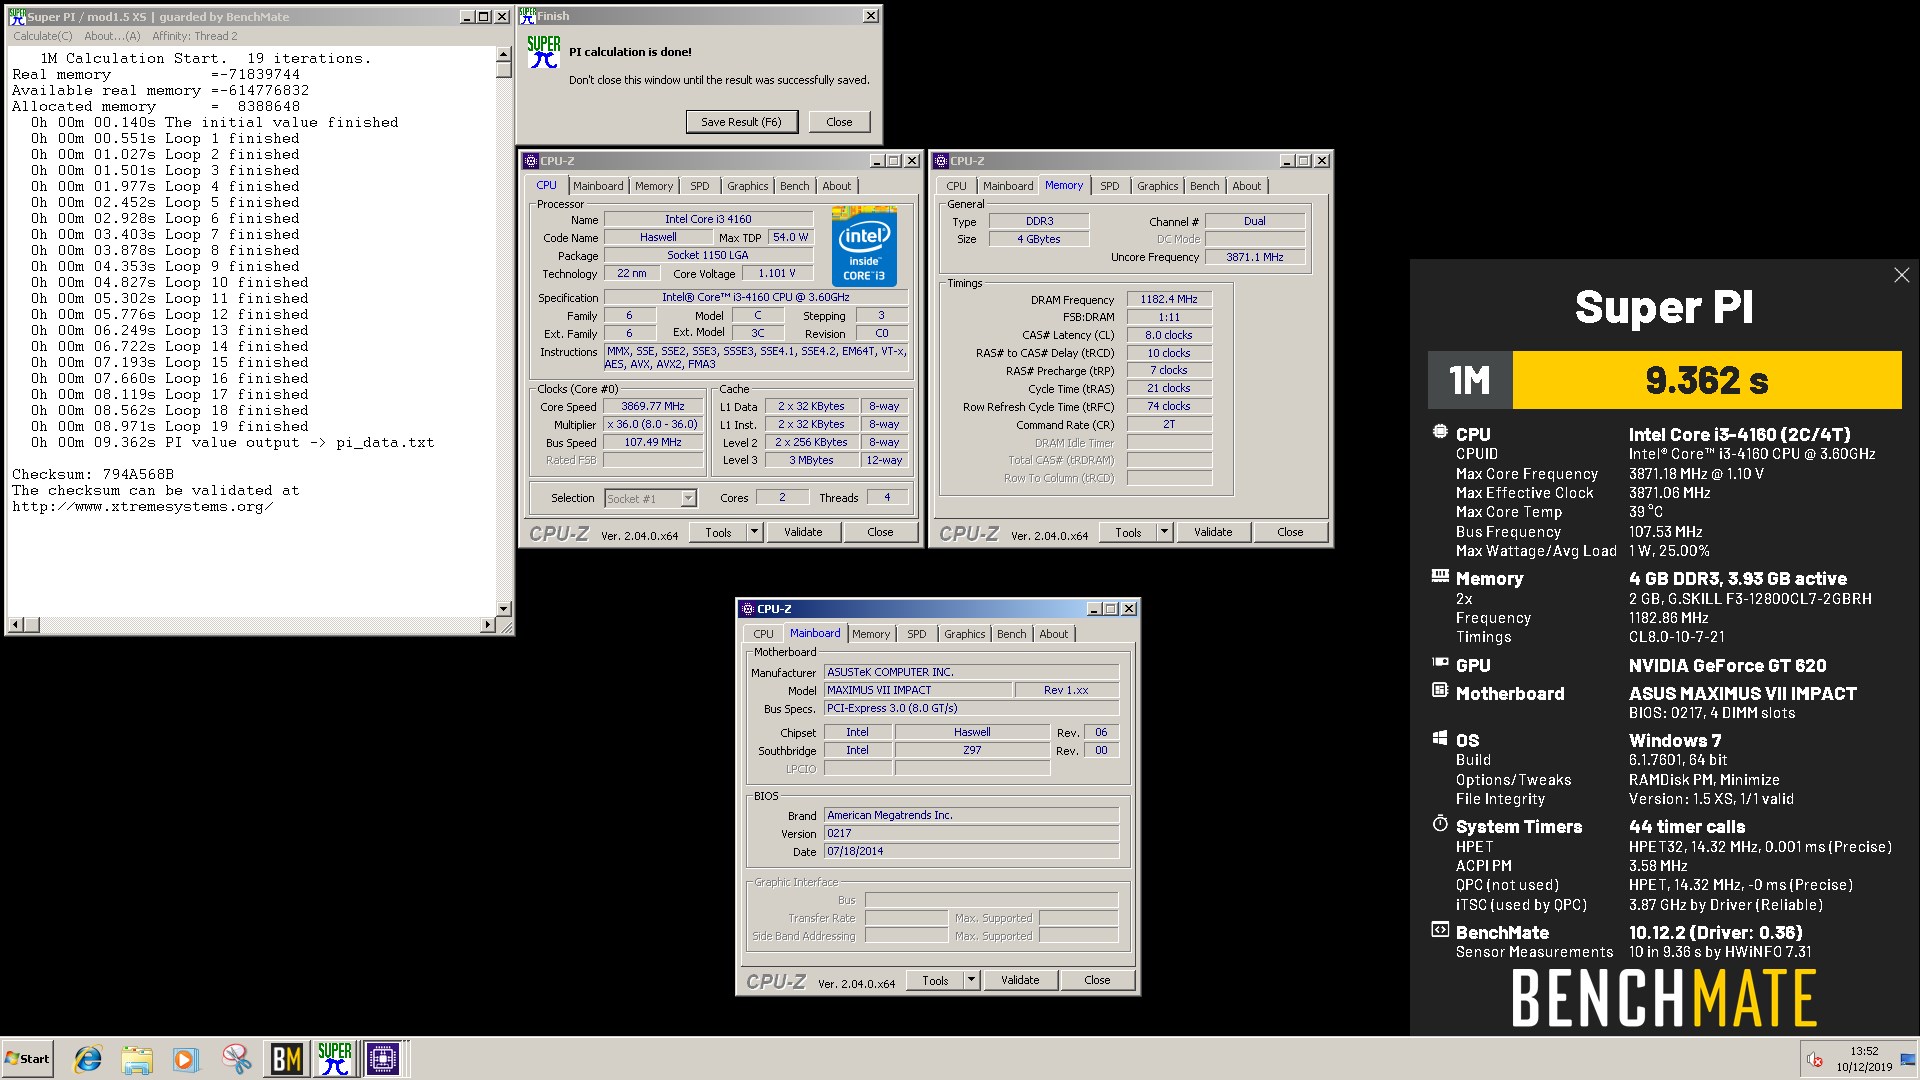Click the Super PI icon in Finish dialog
Image resolution: width=1920 pixels, height=1080 pixels.
coord(543,52)
